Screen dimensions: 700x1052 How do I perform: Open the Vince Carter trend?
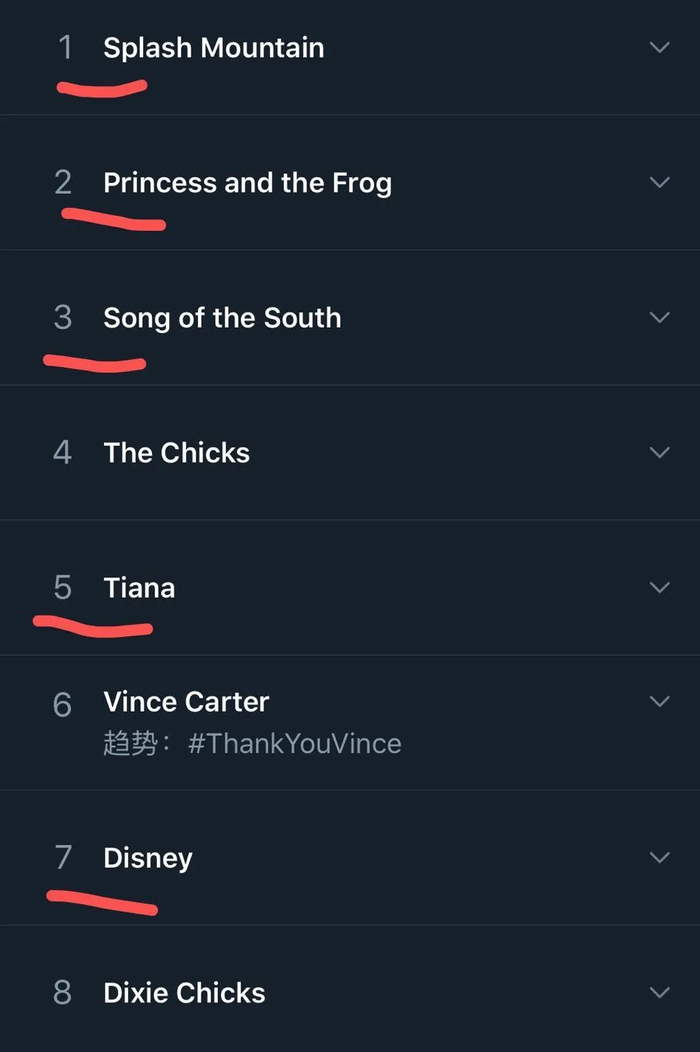tap(186, 702)
